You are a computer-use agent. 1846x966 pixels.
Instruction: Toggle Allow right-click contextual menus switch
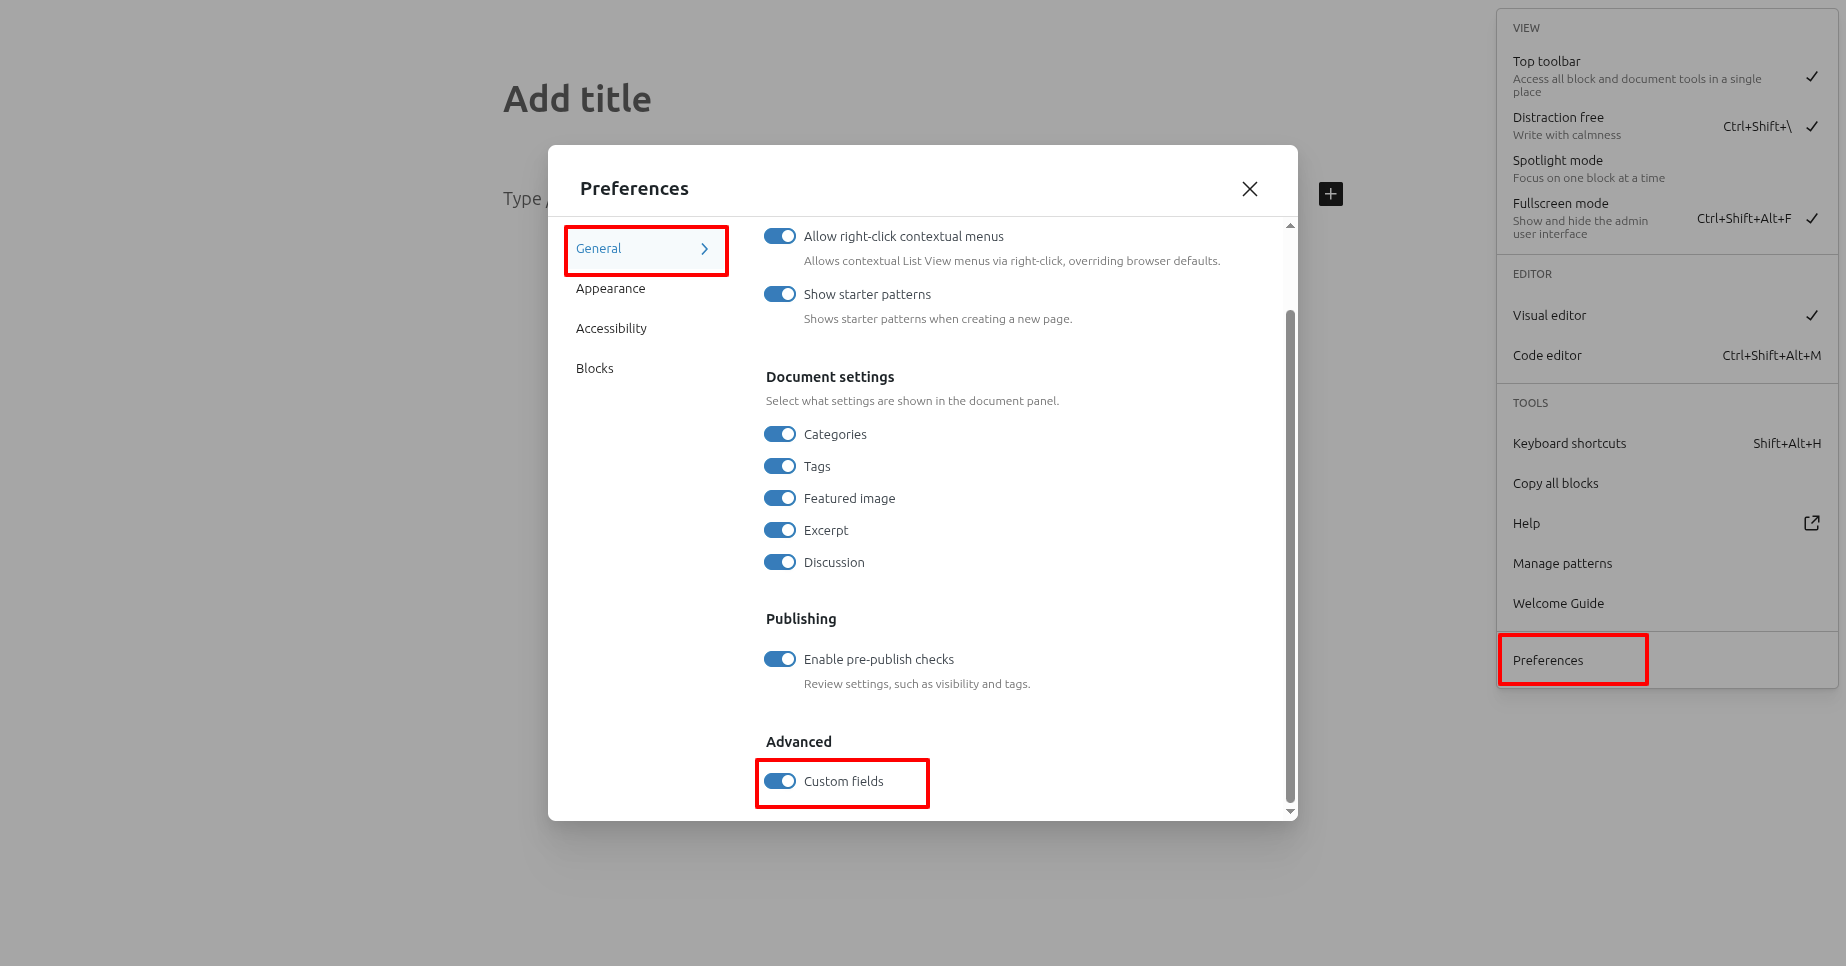pos(780,237)
